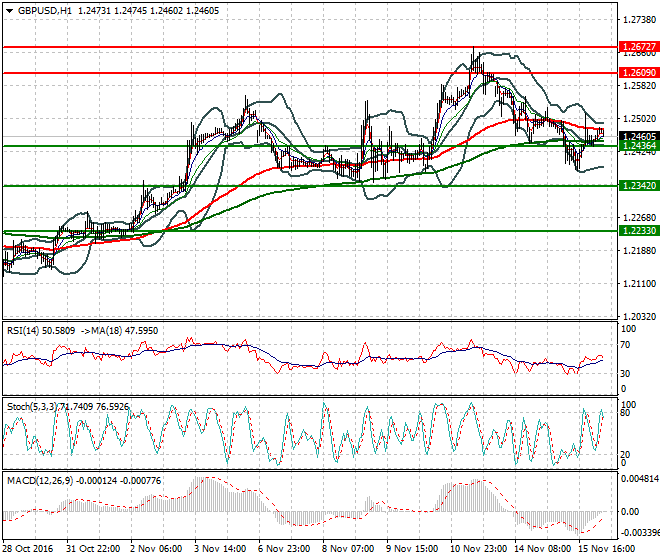Click the 6 Nov 23:00 time label
The height and width of the screenshot is (560, 660).
tap(284, 549)
